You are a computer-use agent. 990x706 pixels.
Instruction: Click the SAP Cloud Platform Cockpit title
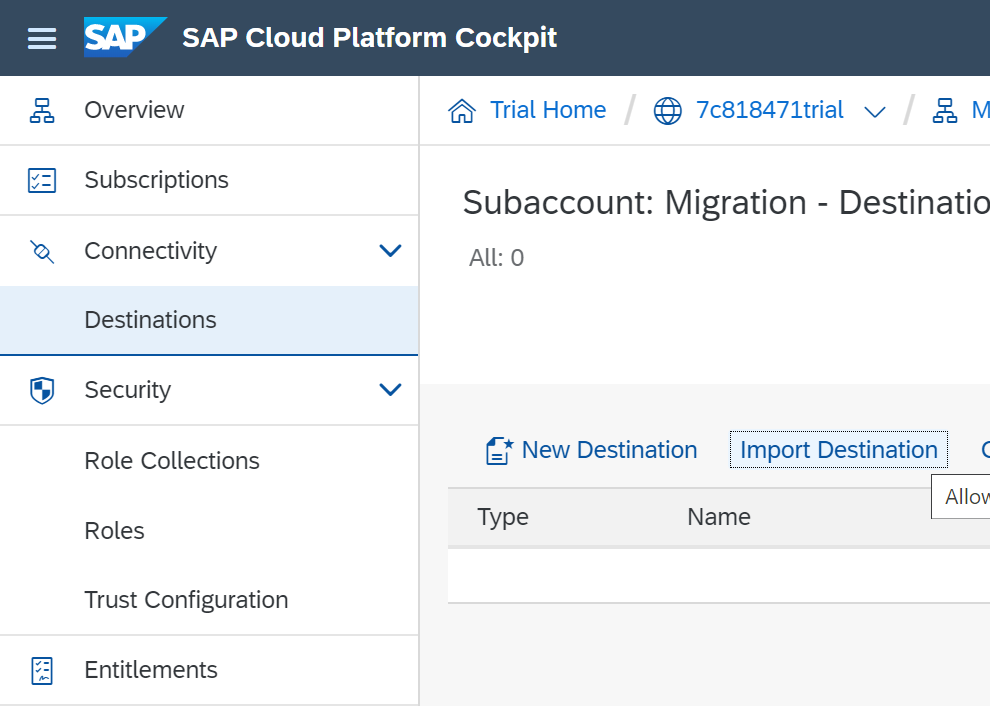[369, 38]
